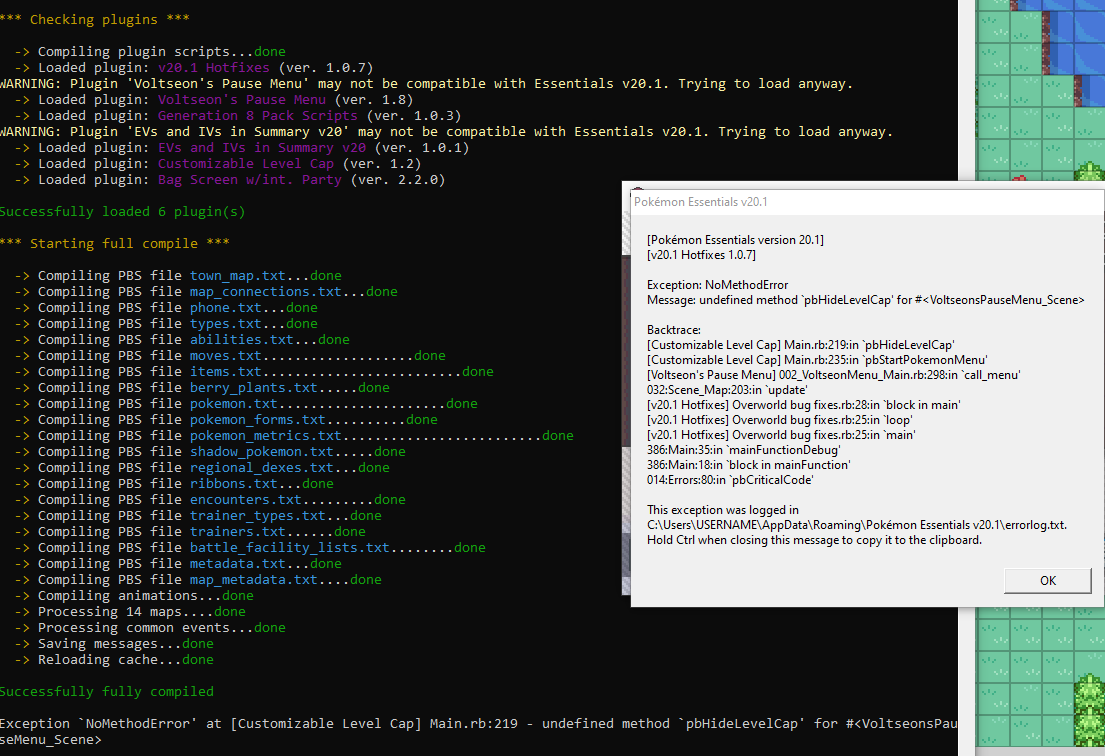Click 'Customizable Level Cap' plugin name in console
This screenshot has width=1105, height=756.
[244, 164]
